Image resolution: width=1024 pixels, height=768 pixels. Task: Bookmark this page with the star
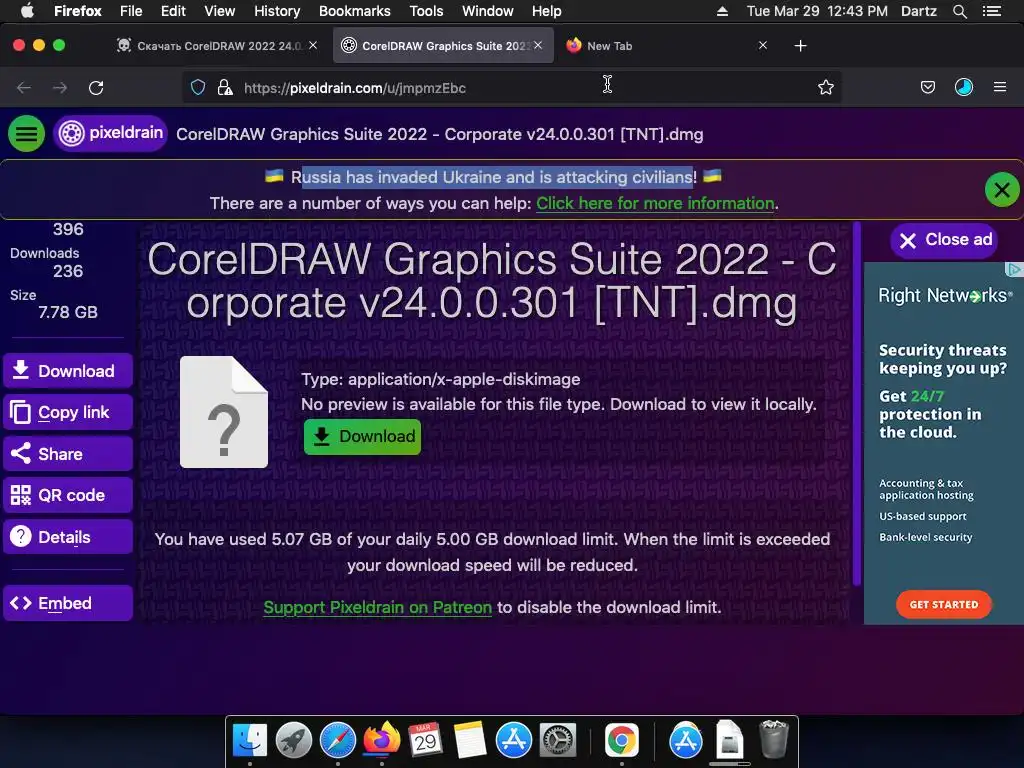tap(825, 88)
